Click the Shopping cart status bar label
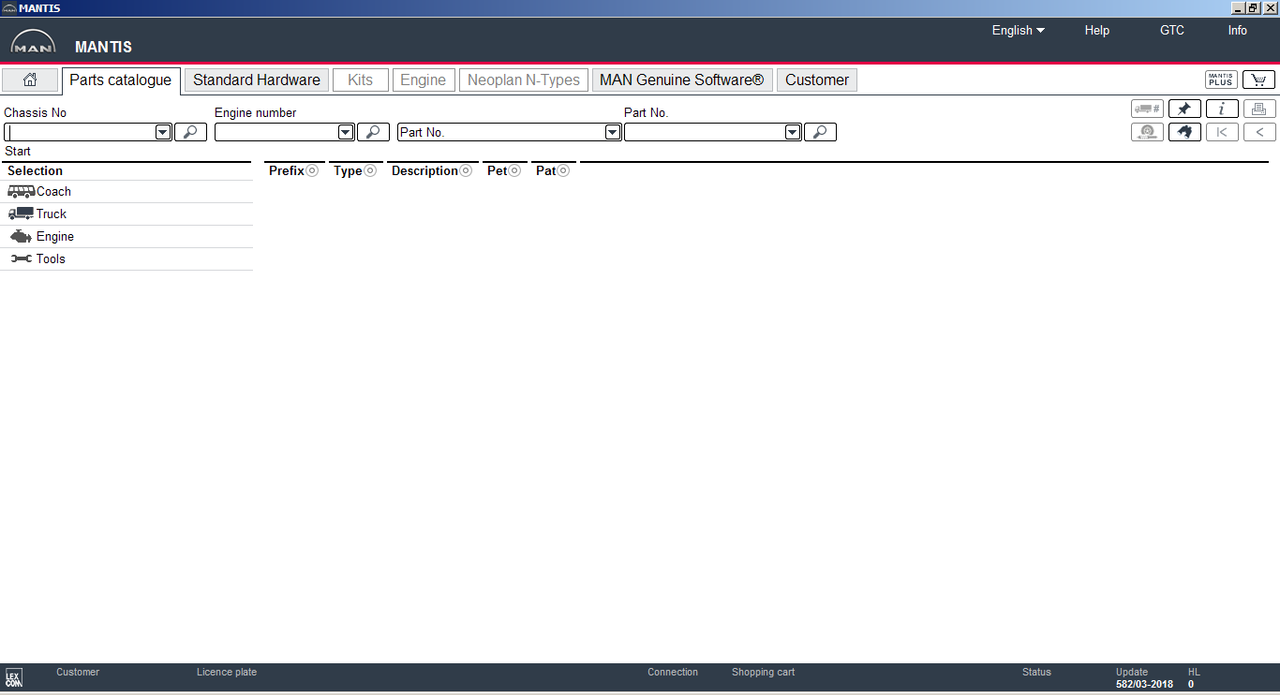 point(763,672)
